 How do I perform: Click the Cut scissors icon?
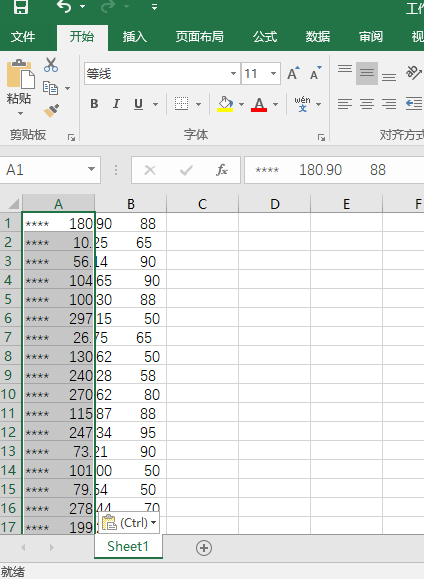click(51, 65)
